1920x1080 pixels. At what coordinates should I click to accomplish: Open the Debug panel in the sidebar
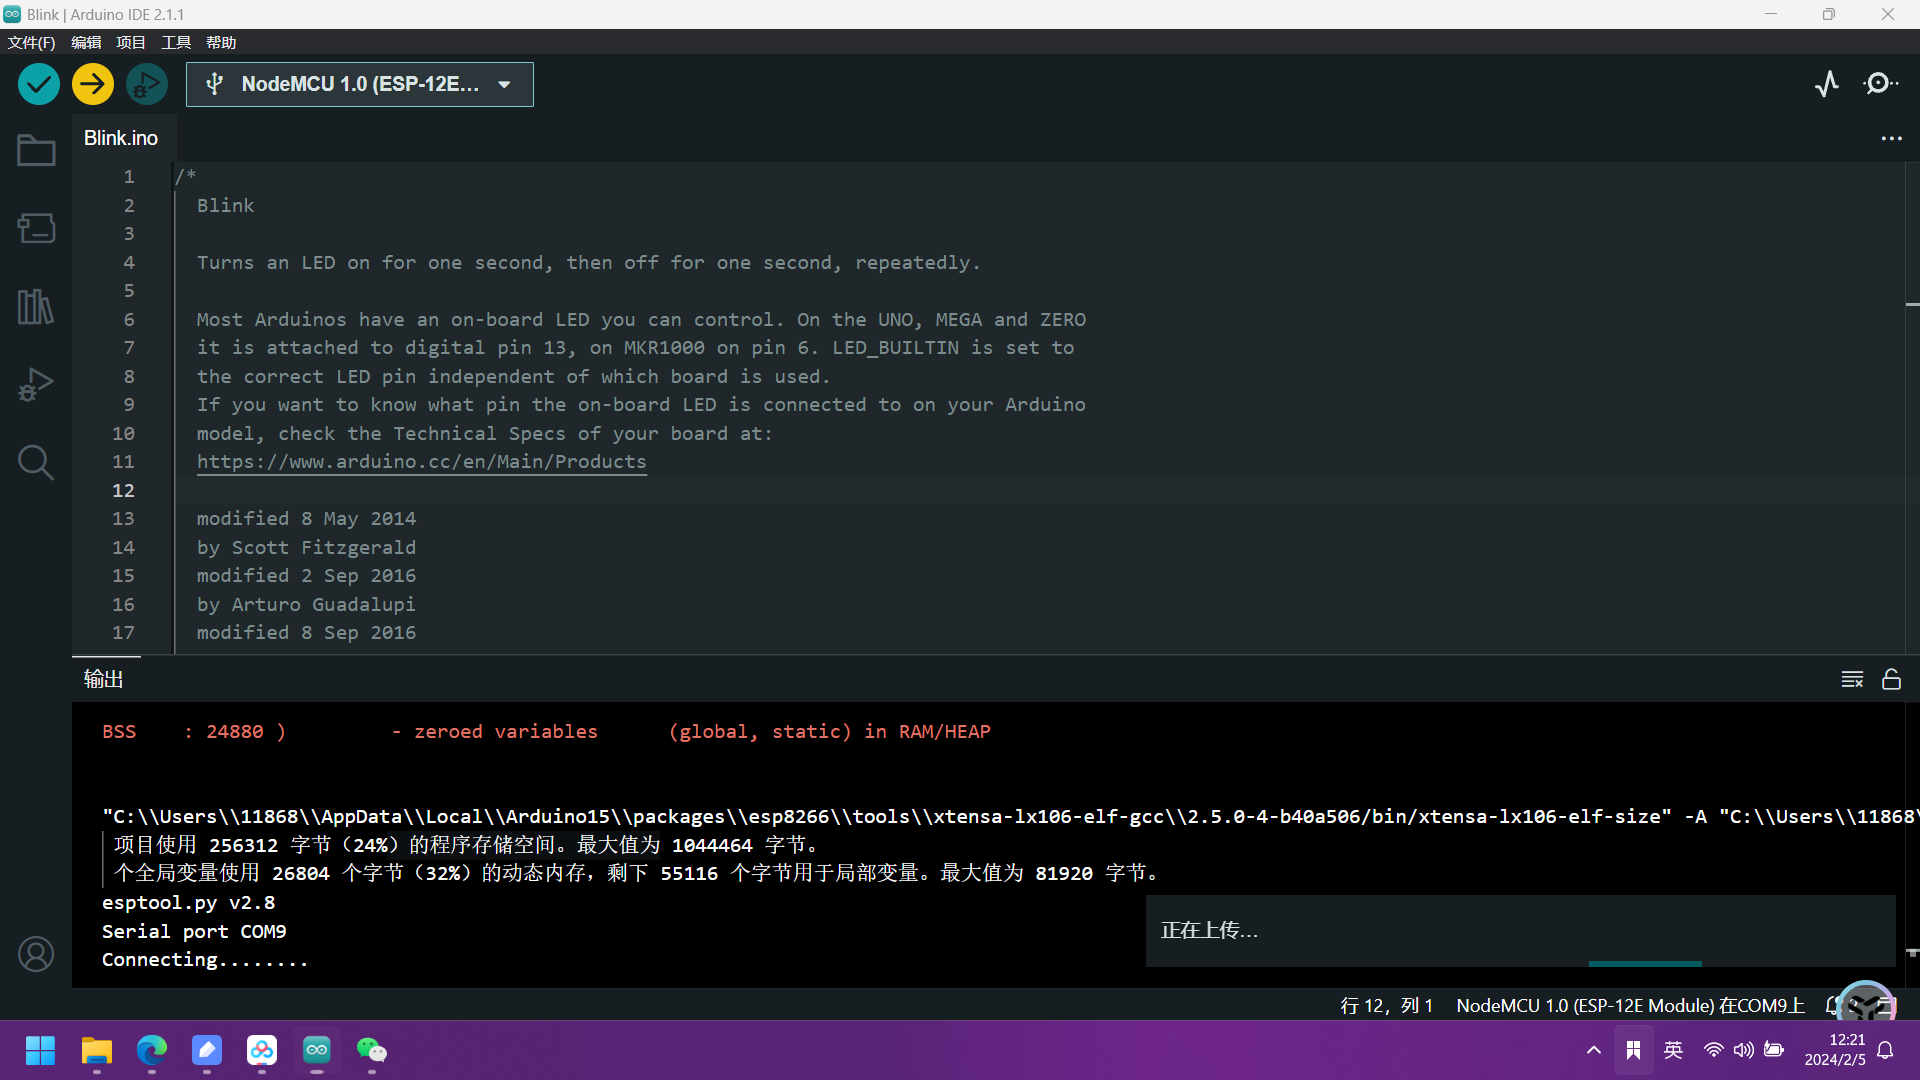pyautogui.click(x=36, y=384)
